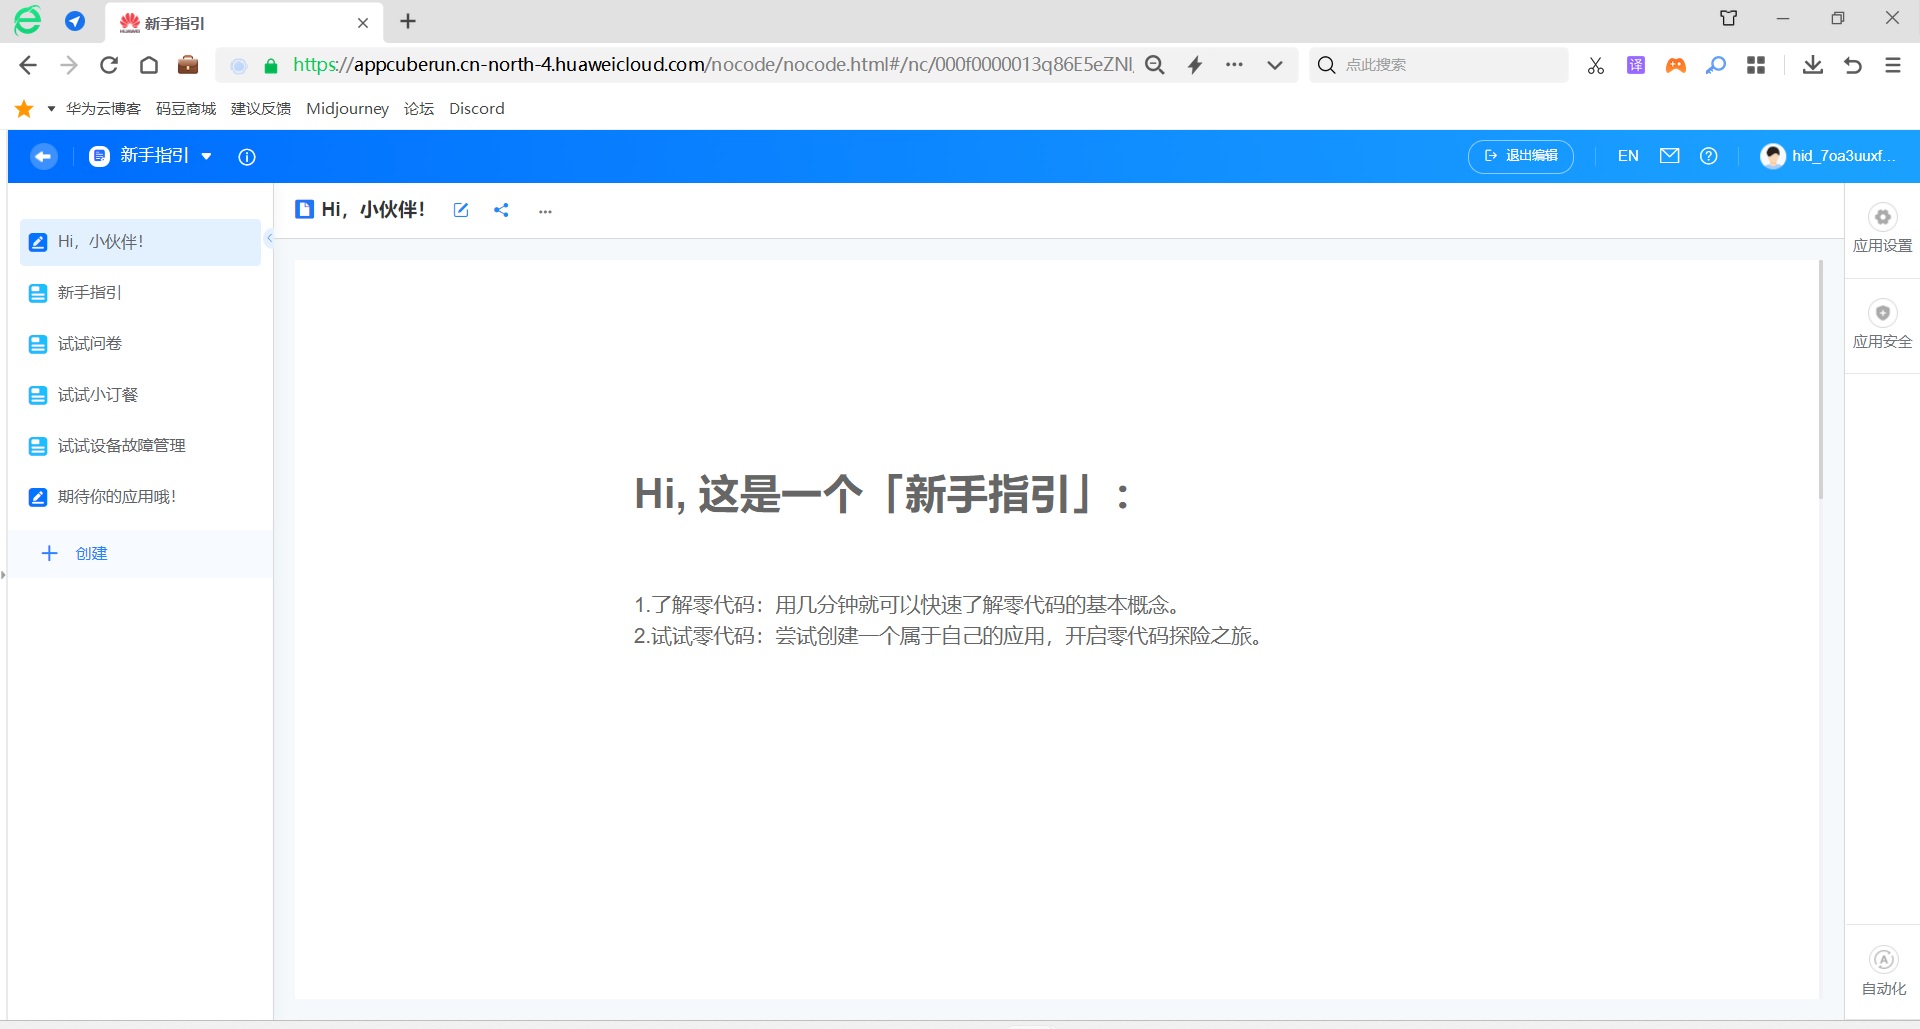This screenshot has height=1029, width=1920.
Task: Click the scissors screenshot icon
Action: coord(1596,65)
